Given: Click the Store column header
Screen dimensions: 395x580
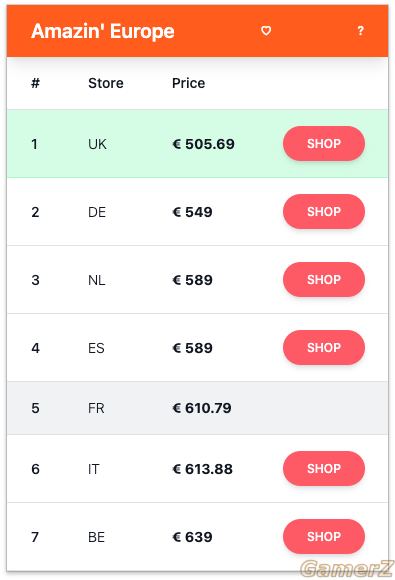Looking at the screenshot, I should (x=106, y=83).
